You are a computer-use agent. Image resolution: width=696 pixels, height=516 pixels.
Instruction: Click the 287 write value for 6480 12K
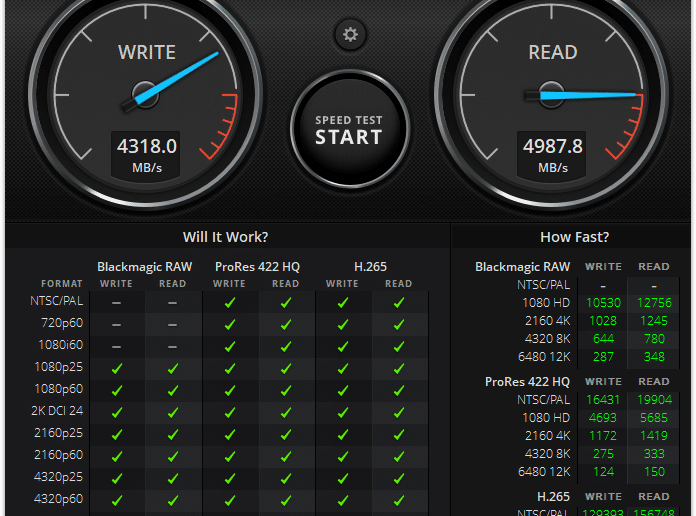point(603,357)
